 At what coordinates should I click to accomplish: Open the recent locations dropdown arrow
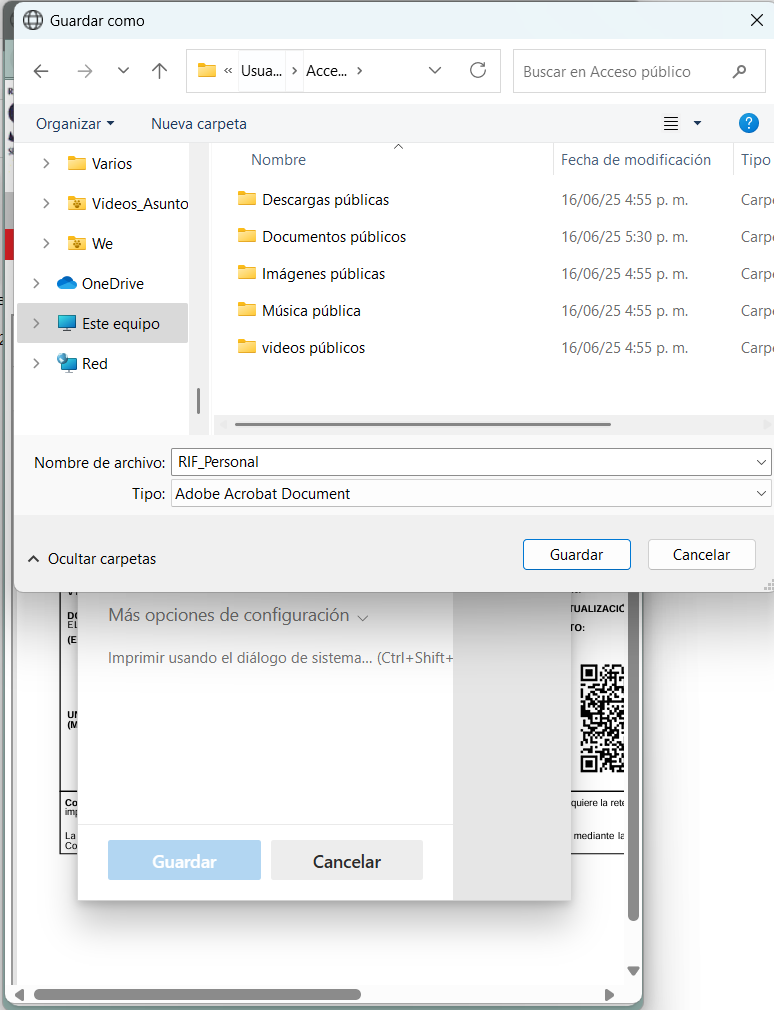[124, 71]
